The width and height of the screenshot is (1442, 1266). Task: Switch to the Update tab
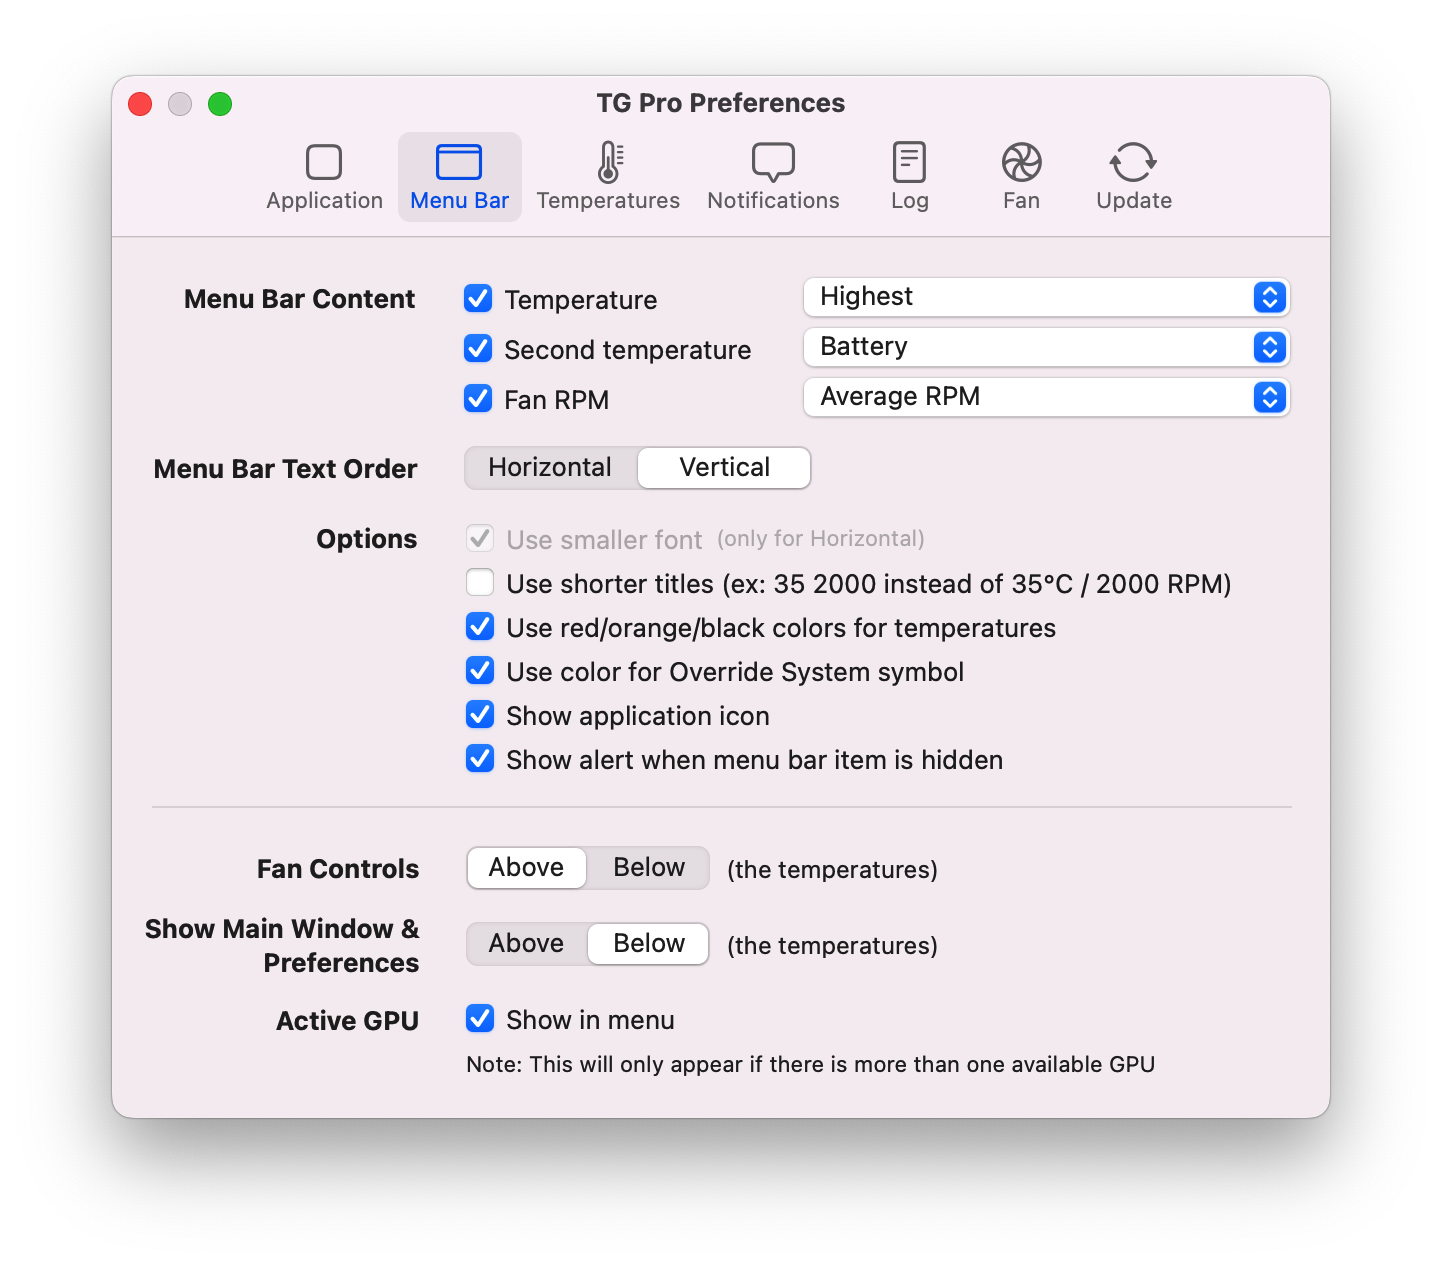pos(1132,178)
